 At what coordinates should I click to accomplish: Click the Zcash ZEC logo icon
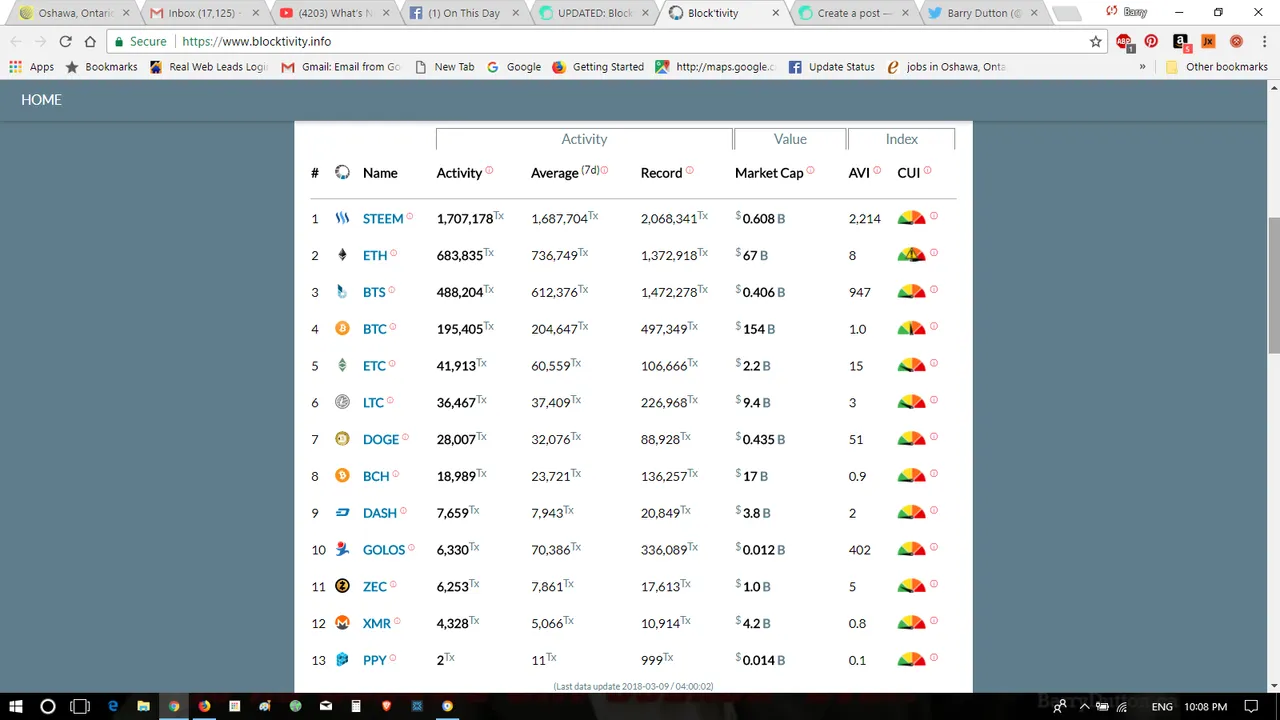[342, 586]
